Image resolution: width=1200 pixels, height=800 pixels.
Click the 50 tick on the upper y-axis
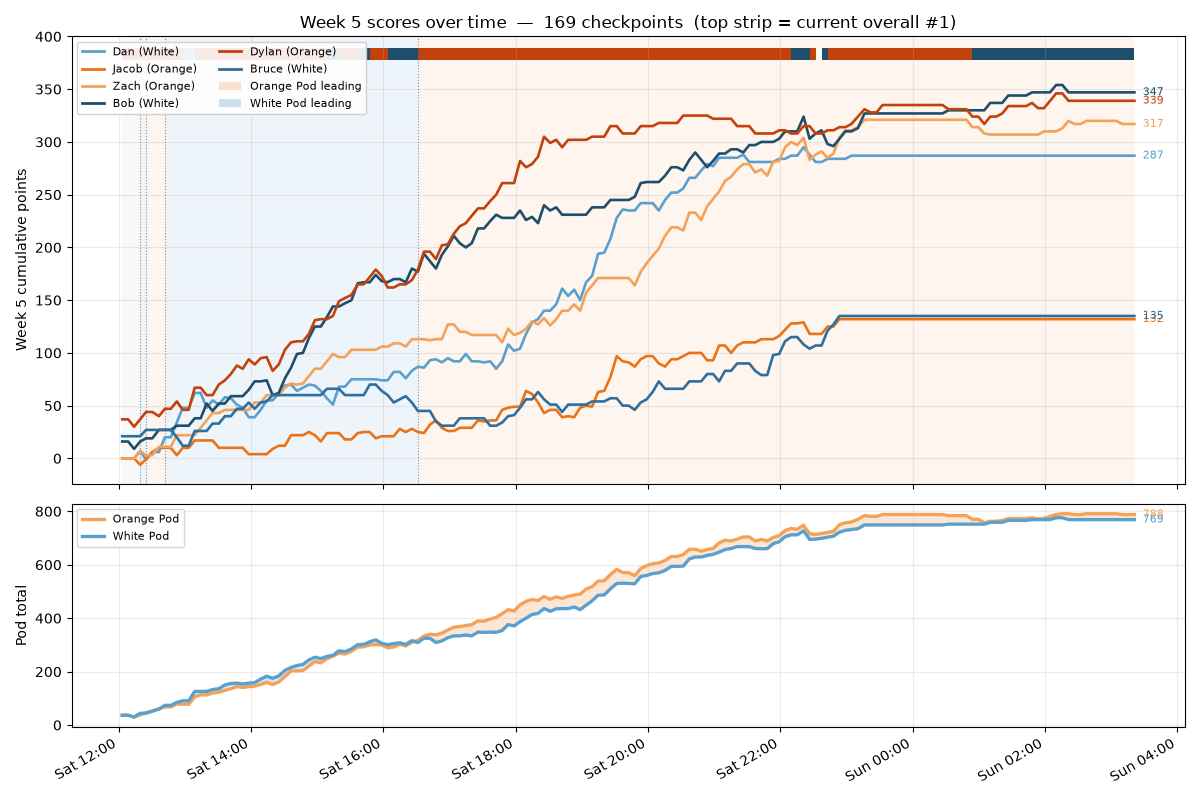point(54,406)
